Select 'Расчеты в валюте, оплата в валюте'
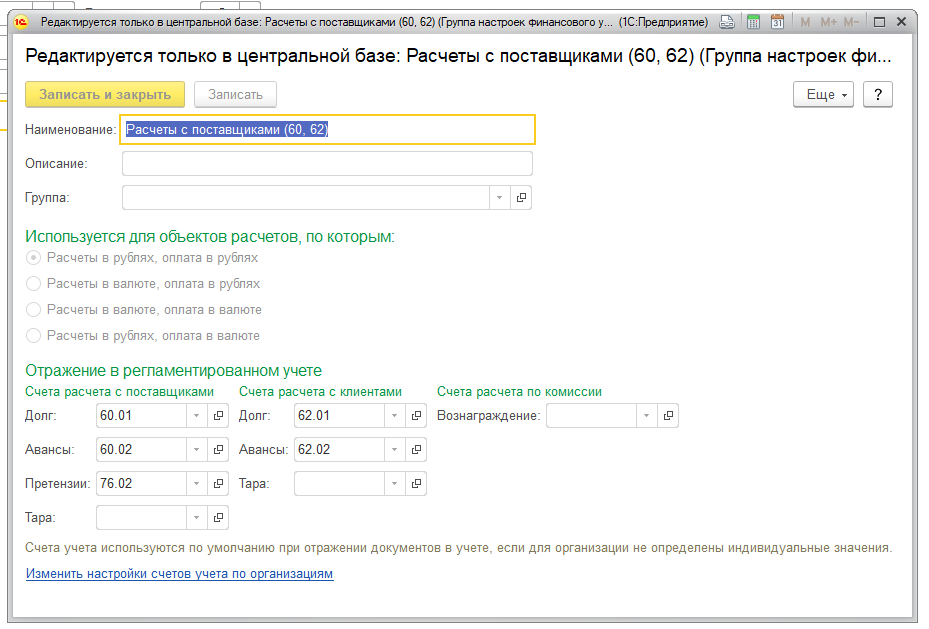 tap(34, 310)
